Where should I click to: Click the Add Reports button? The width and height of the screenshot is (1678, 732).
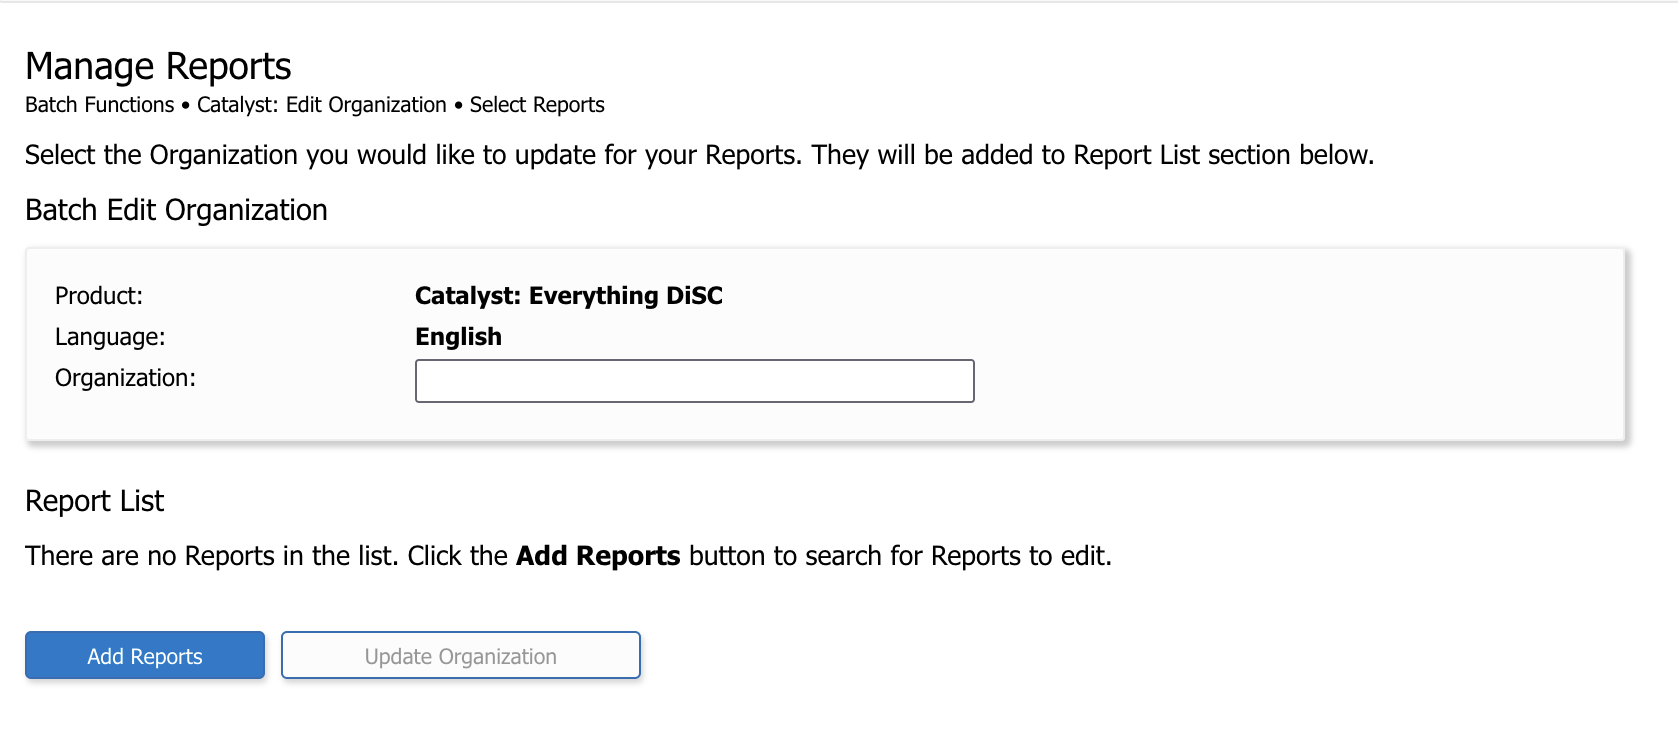tap(145, 655)
